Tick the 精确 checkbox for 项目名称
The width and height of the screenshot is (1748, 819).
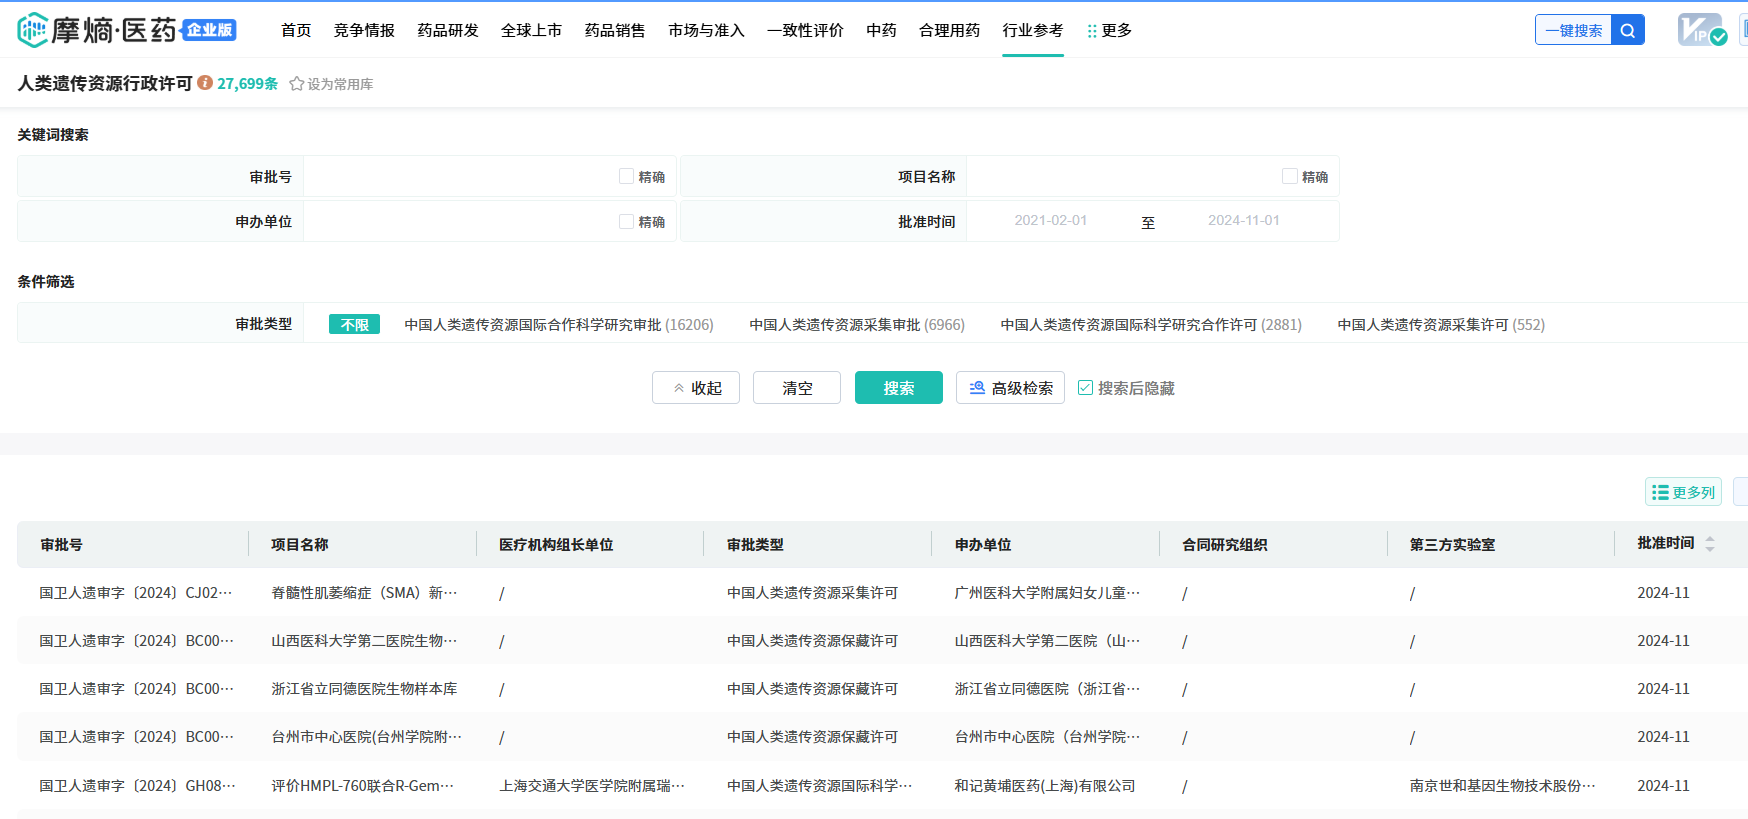point(1290,177)
